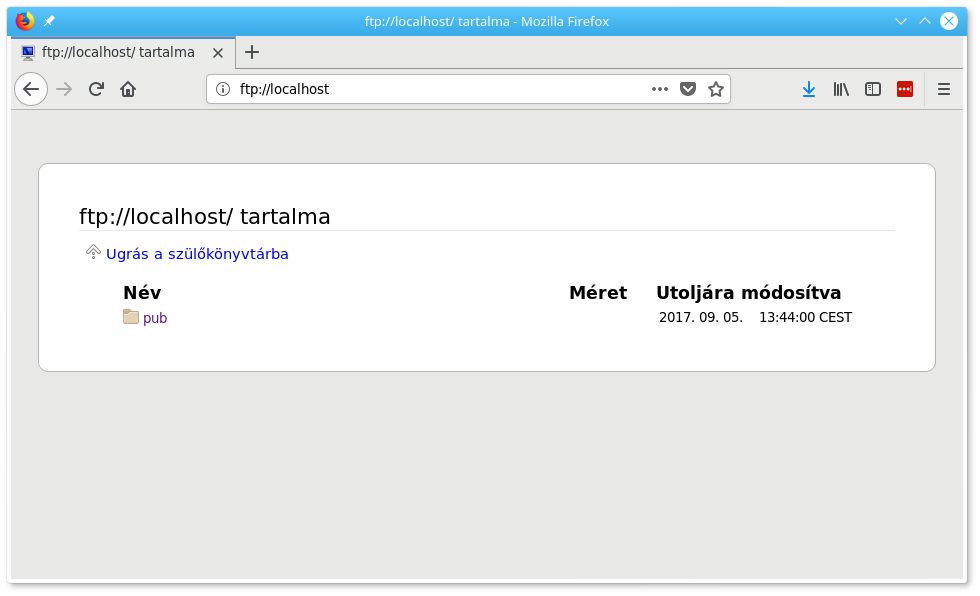Click the ftp://localhost/ tartalma heading
The image size is (980, 596).
204,217
